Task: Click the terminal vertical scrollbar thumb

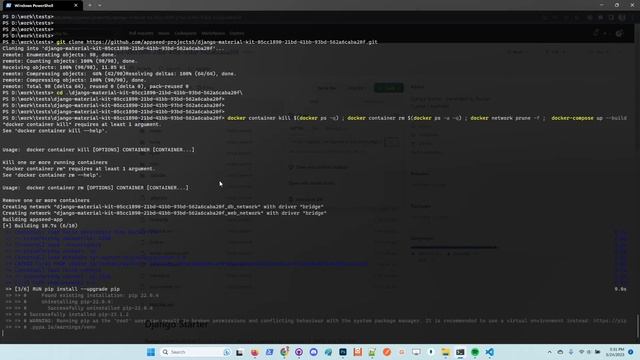Action: tap(638, 326)
